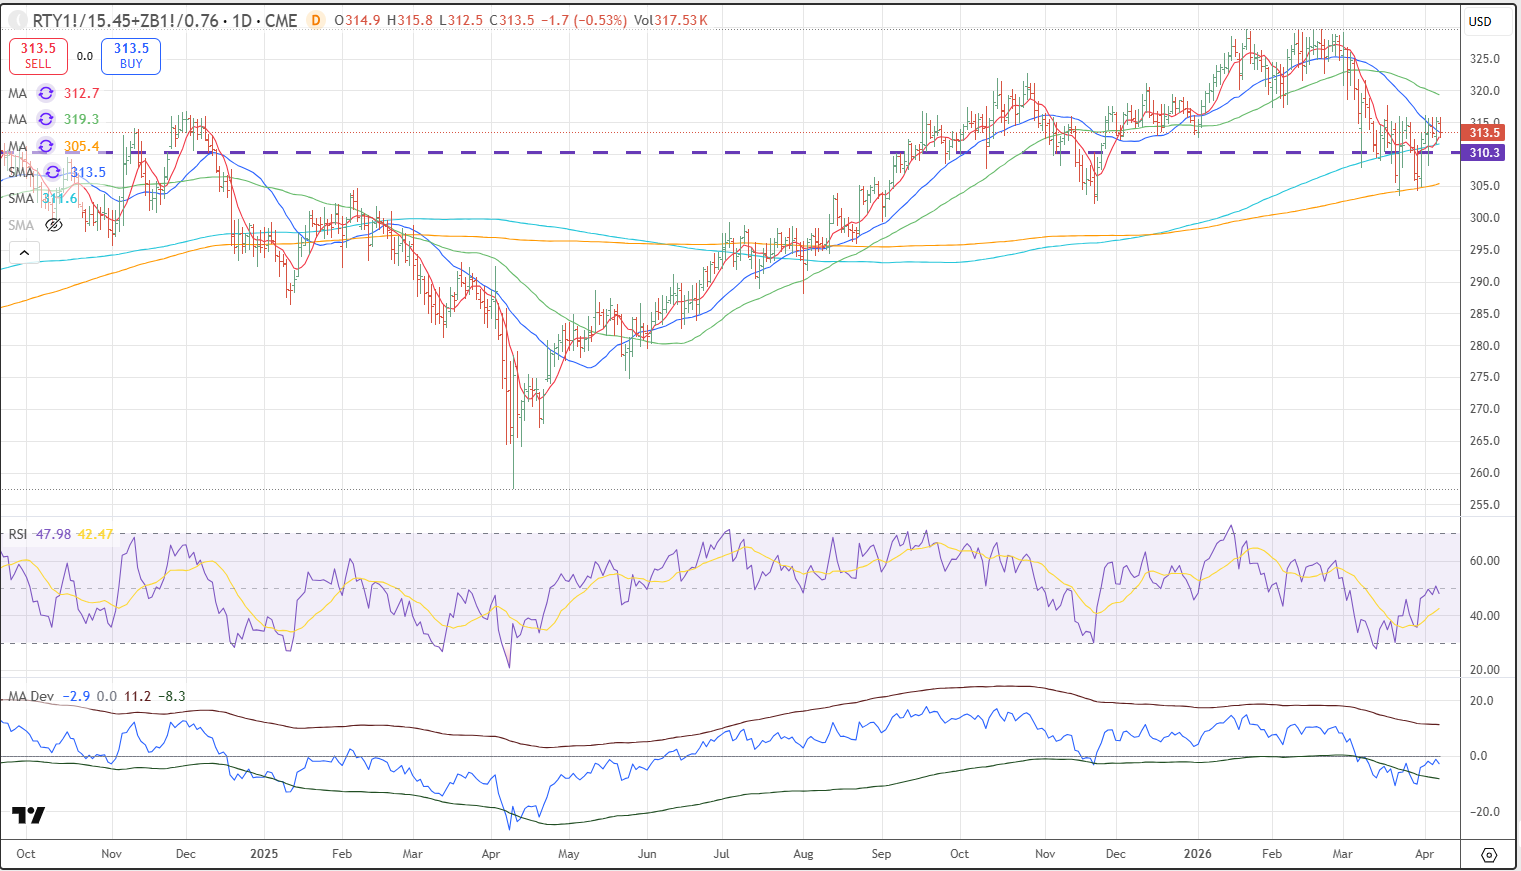Open the USD currency selector

(1480, 21)
